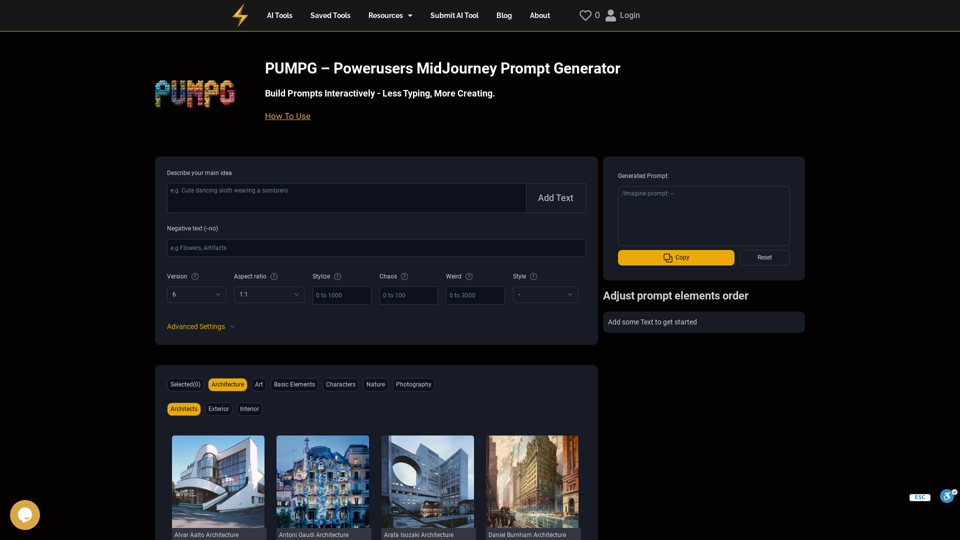The height and width of the screenshot is (540, 960).
Task: Click the lightning bolt site logo
Action: (x=240, y=15)
